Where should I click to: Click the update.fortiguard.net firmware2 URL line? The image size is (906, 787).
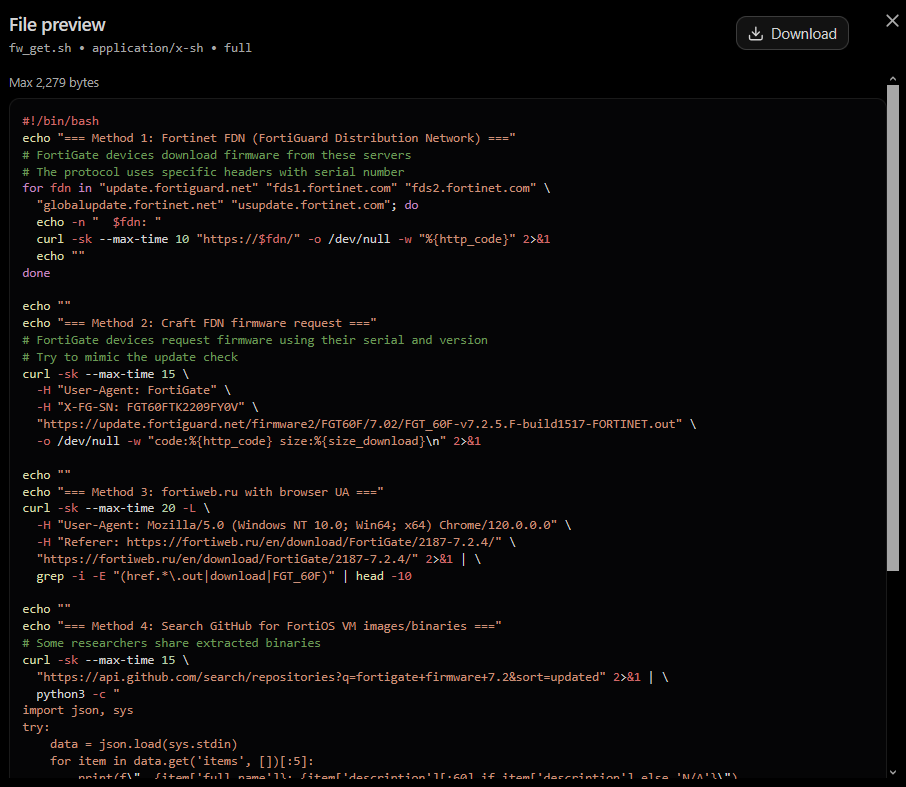[366, 424]
